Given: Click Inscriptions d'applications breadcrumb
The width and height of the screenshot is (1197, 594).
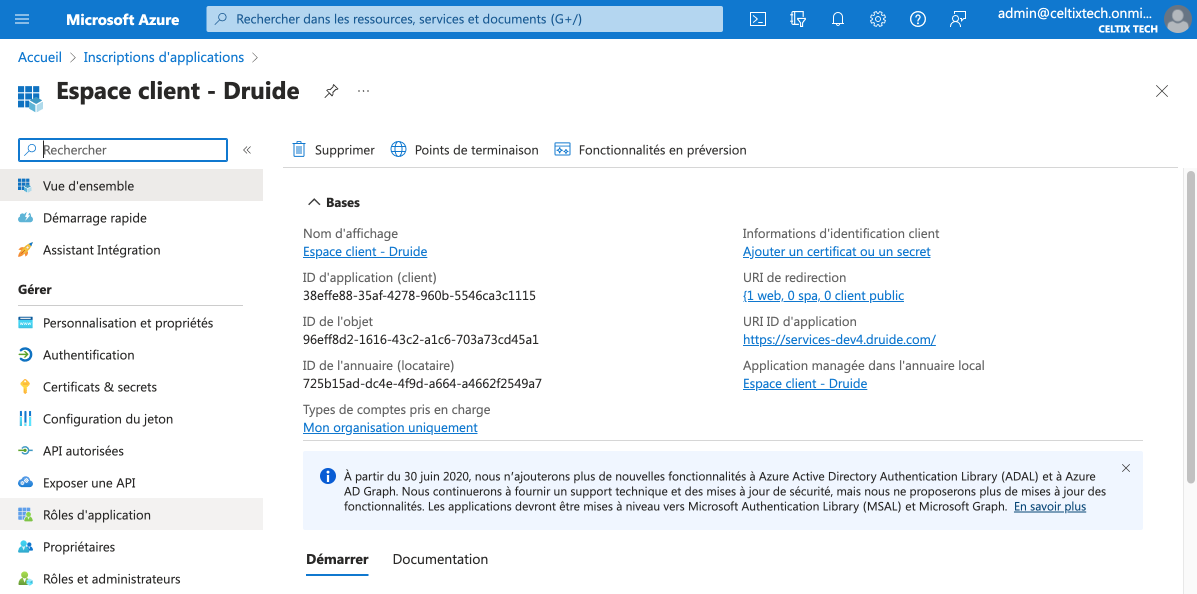Looking at the screenshot, I should 163,57.
